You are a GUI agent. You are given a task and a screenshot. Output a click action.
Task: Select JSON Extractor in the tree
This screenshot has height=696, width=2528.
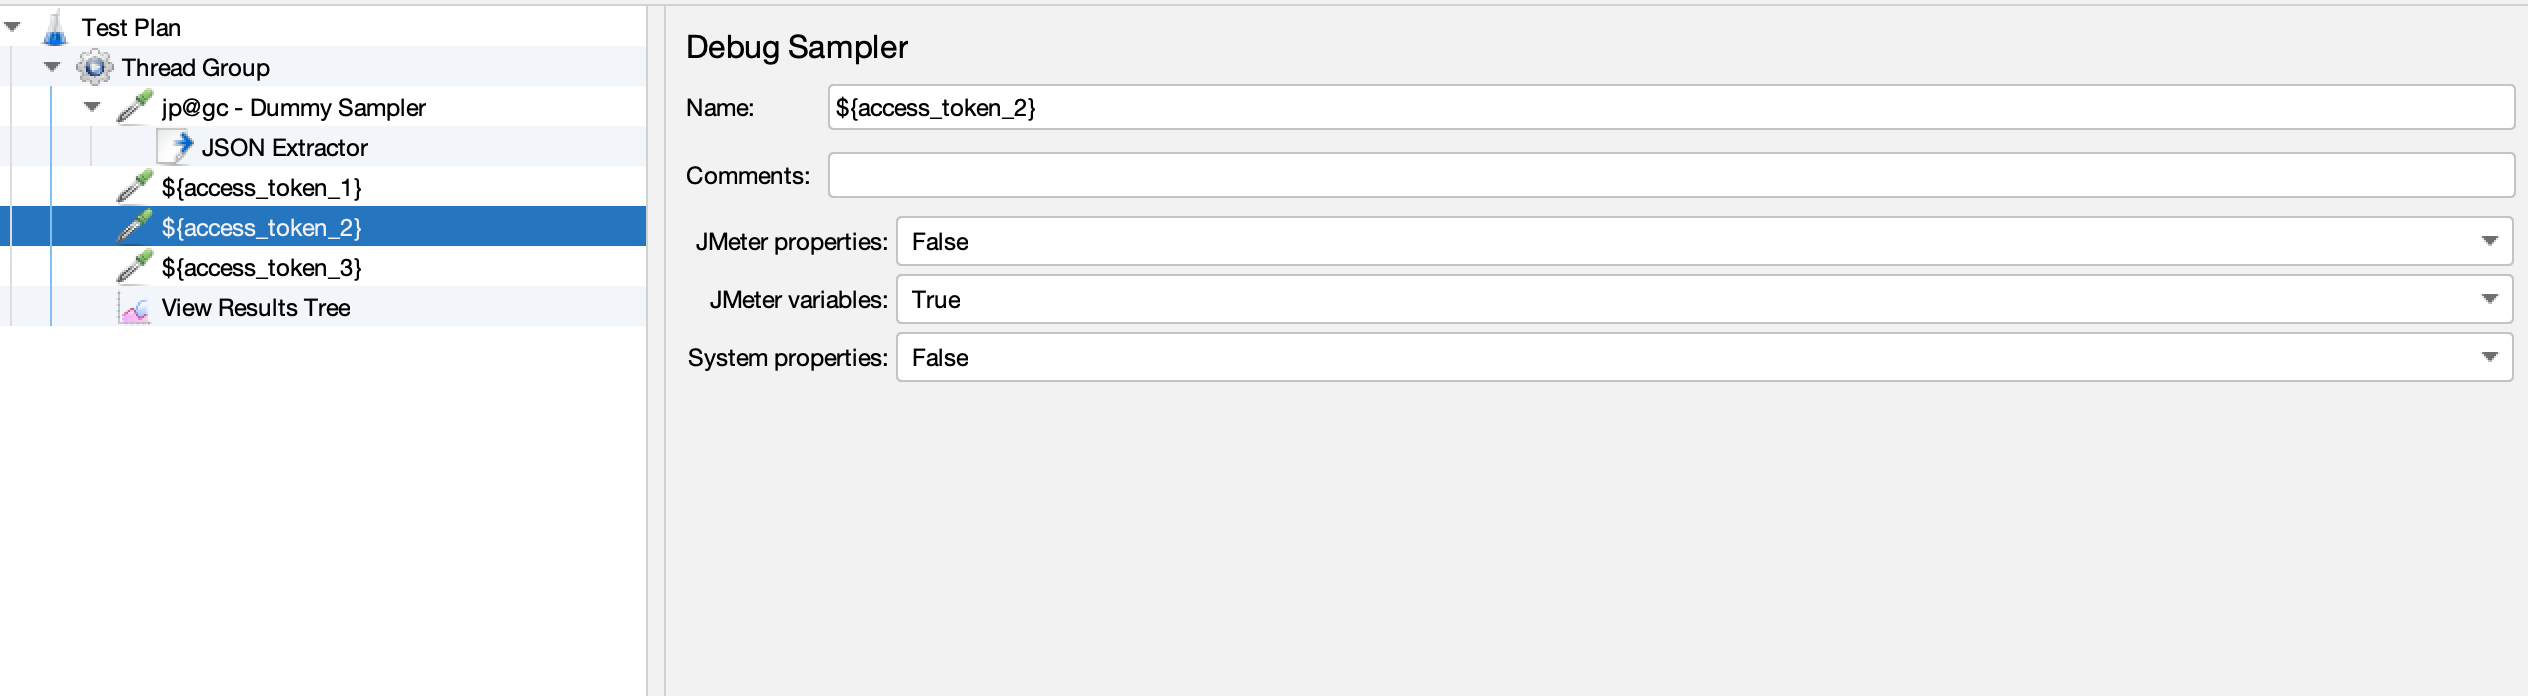[x=284, y=148]
